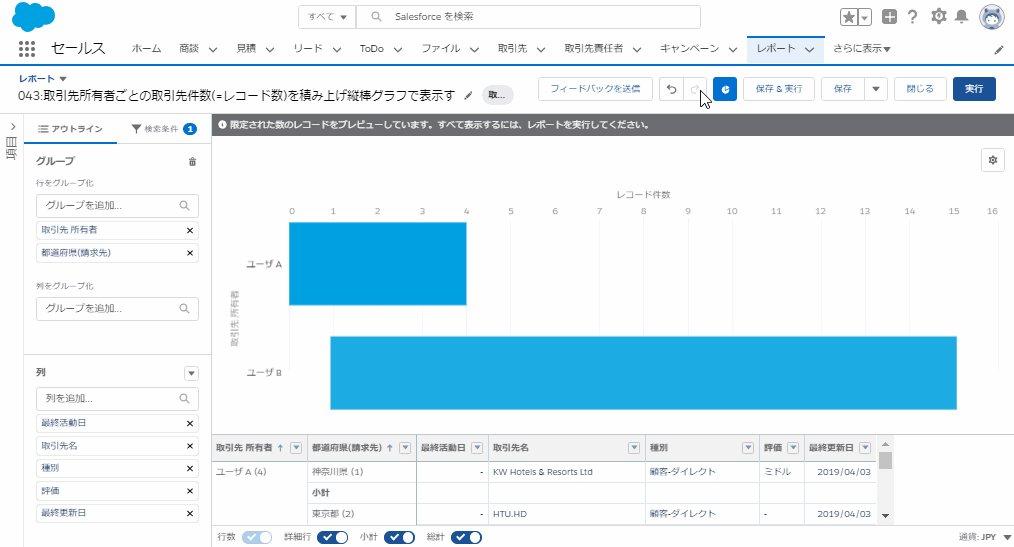Toggle 総計 switch
1014x547 pixels.
pos(466,537)
